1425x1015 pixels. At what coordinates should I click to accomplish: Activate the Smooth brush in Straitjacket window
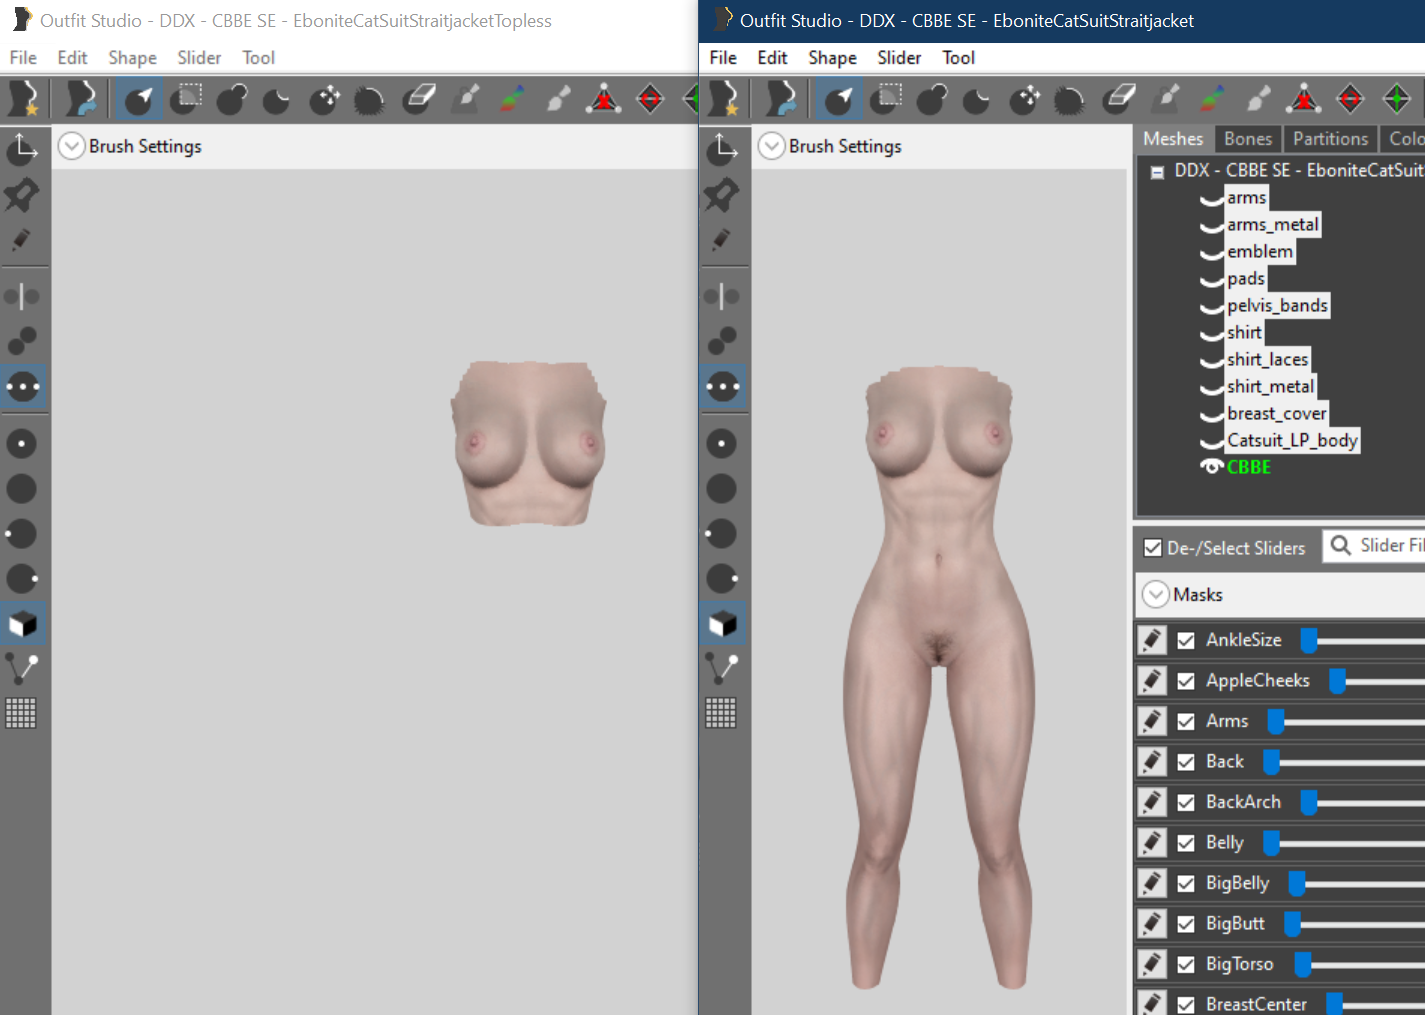pyautogui.click(x=1069, y=99)
